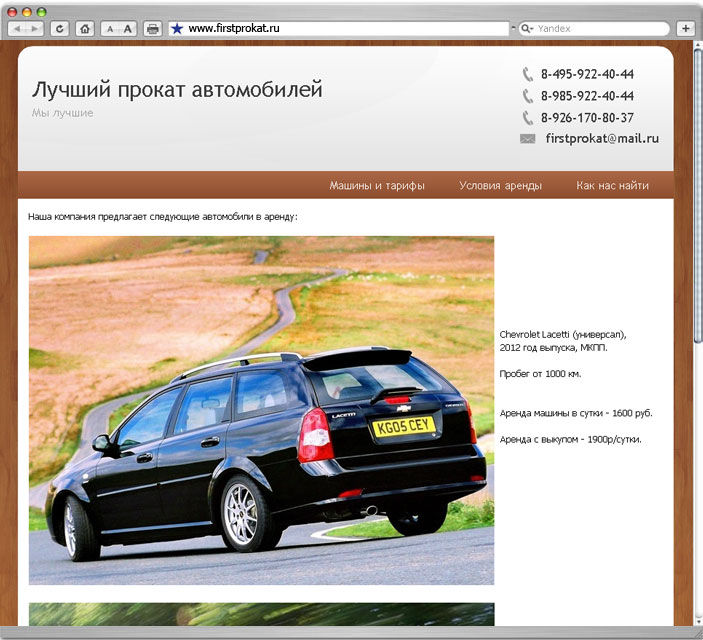The height and width of the screenshot is (640, 703).
Task: Open the Машины и тарифы menu item
Action: [377, 185]
